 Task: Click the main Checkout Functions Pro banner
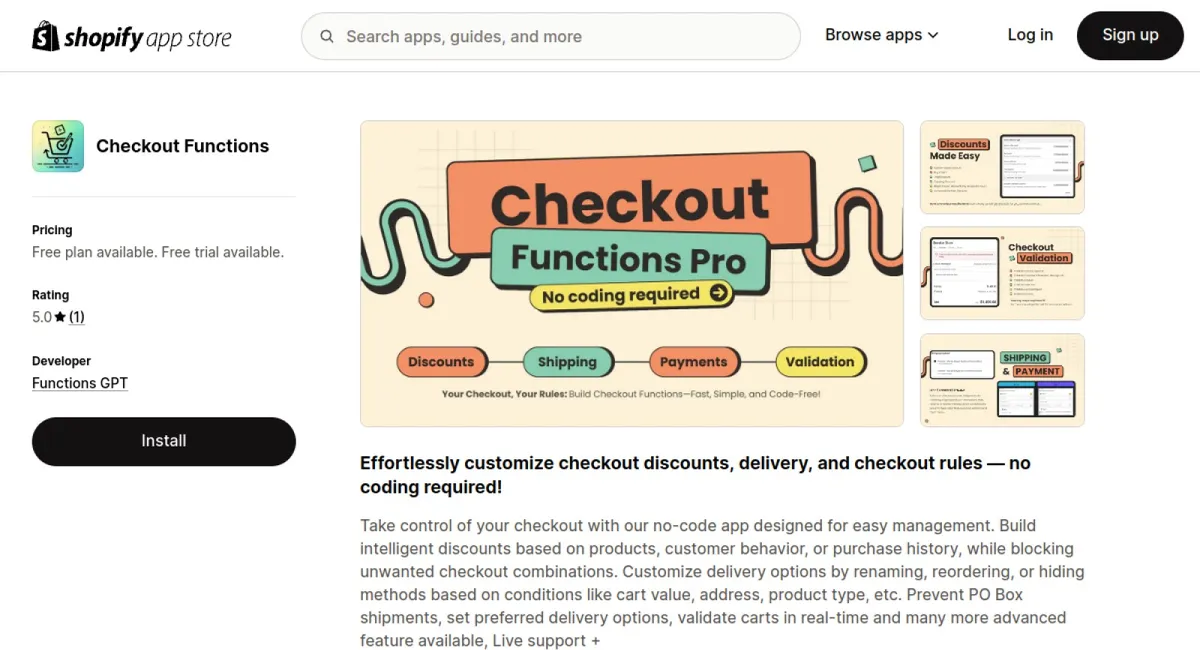click(x=632, y=273)
